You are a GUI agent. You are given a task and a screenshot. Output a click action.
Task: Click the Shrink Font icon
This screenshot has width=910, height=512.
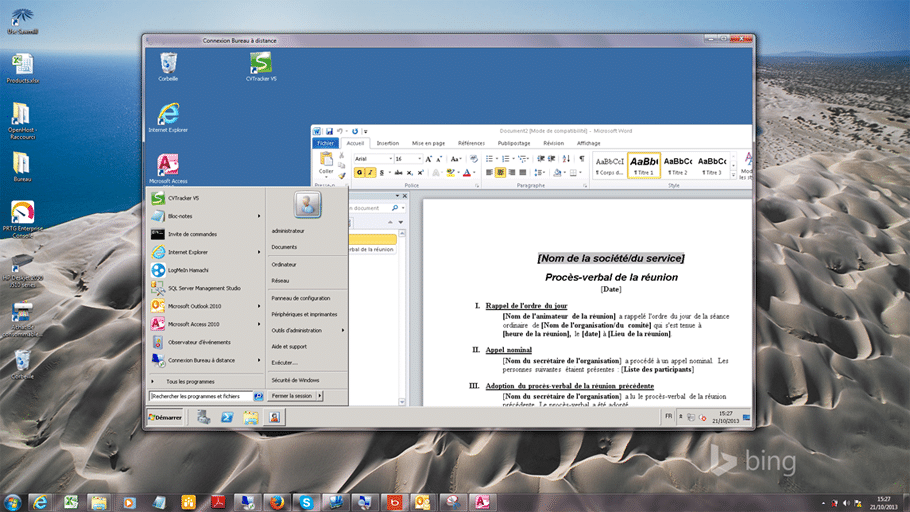click(x=439, y=158)
